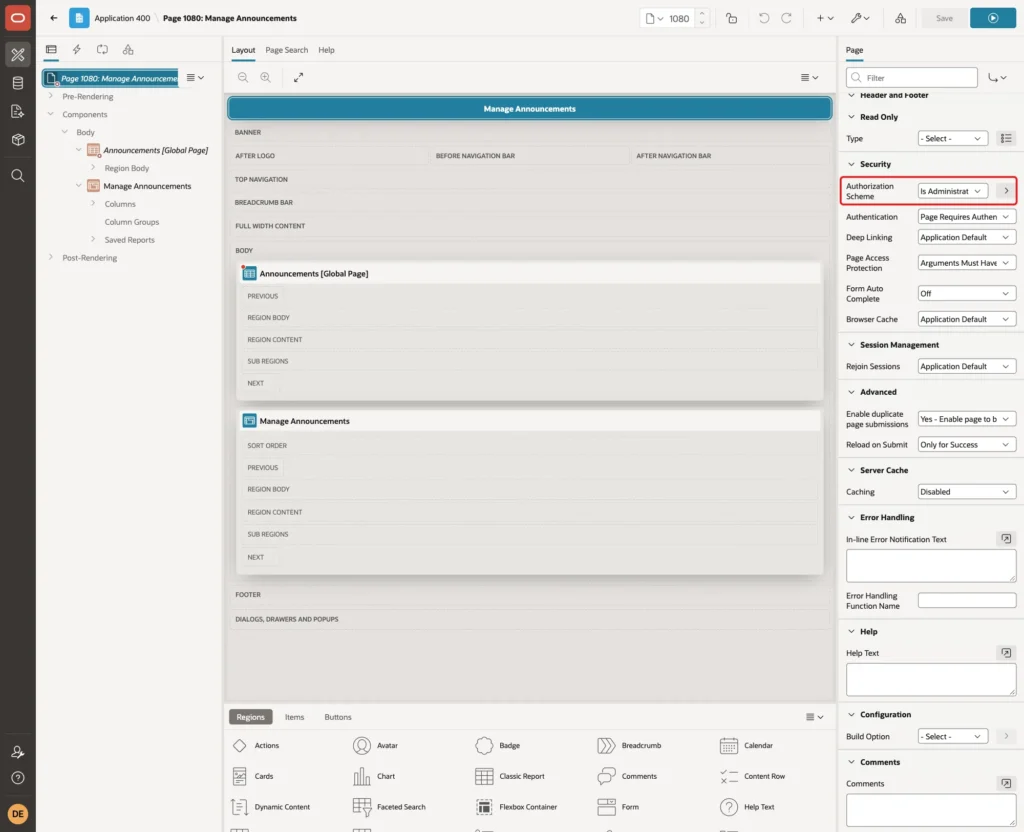1024x832 pixels.
Task: Open the Deep Linking dropdown
Action: click(x=967, y=237)
